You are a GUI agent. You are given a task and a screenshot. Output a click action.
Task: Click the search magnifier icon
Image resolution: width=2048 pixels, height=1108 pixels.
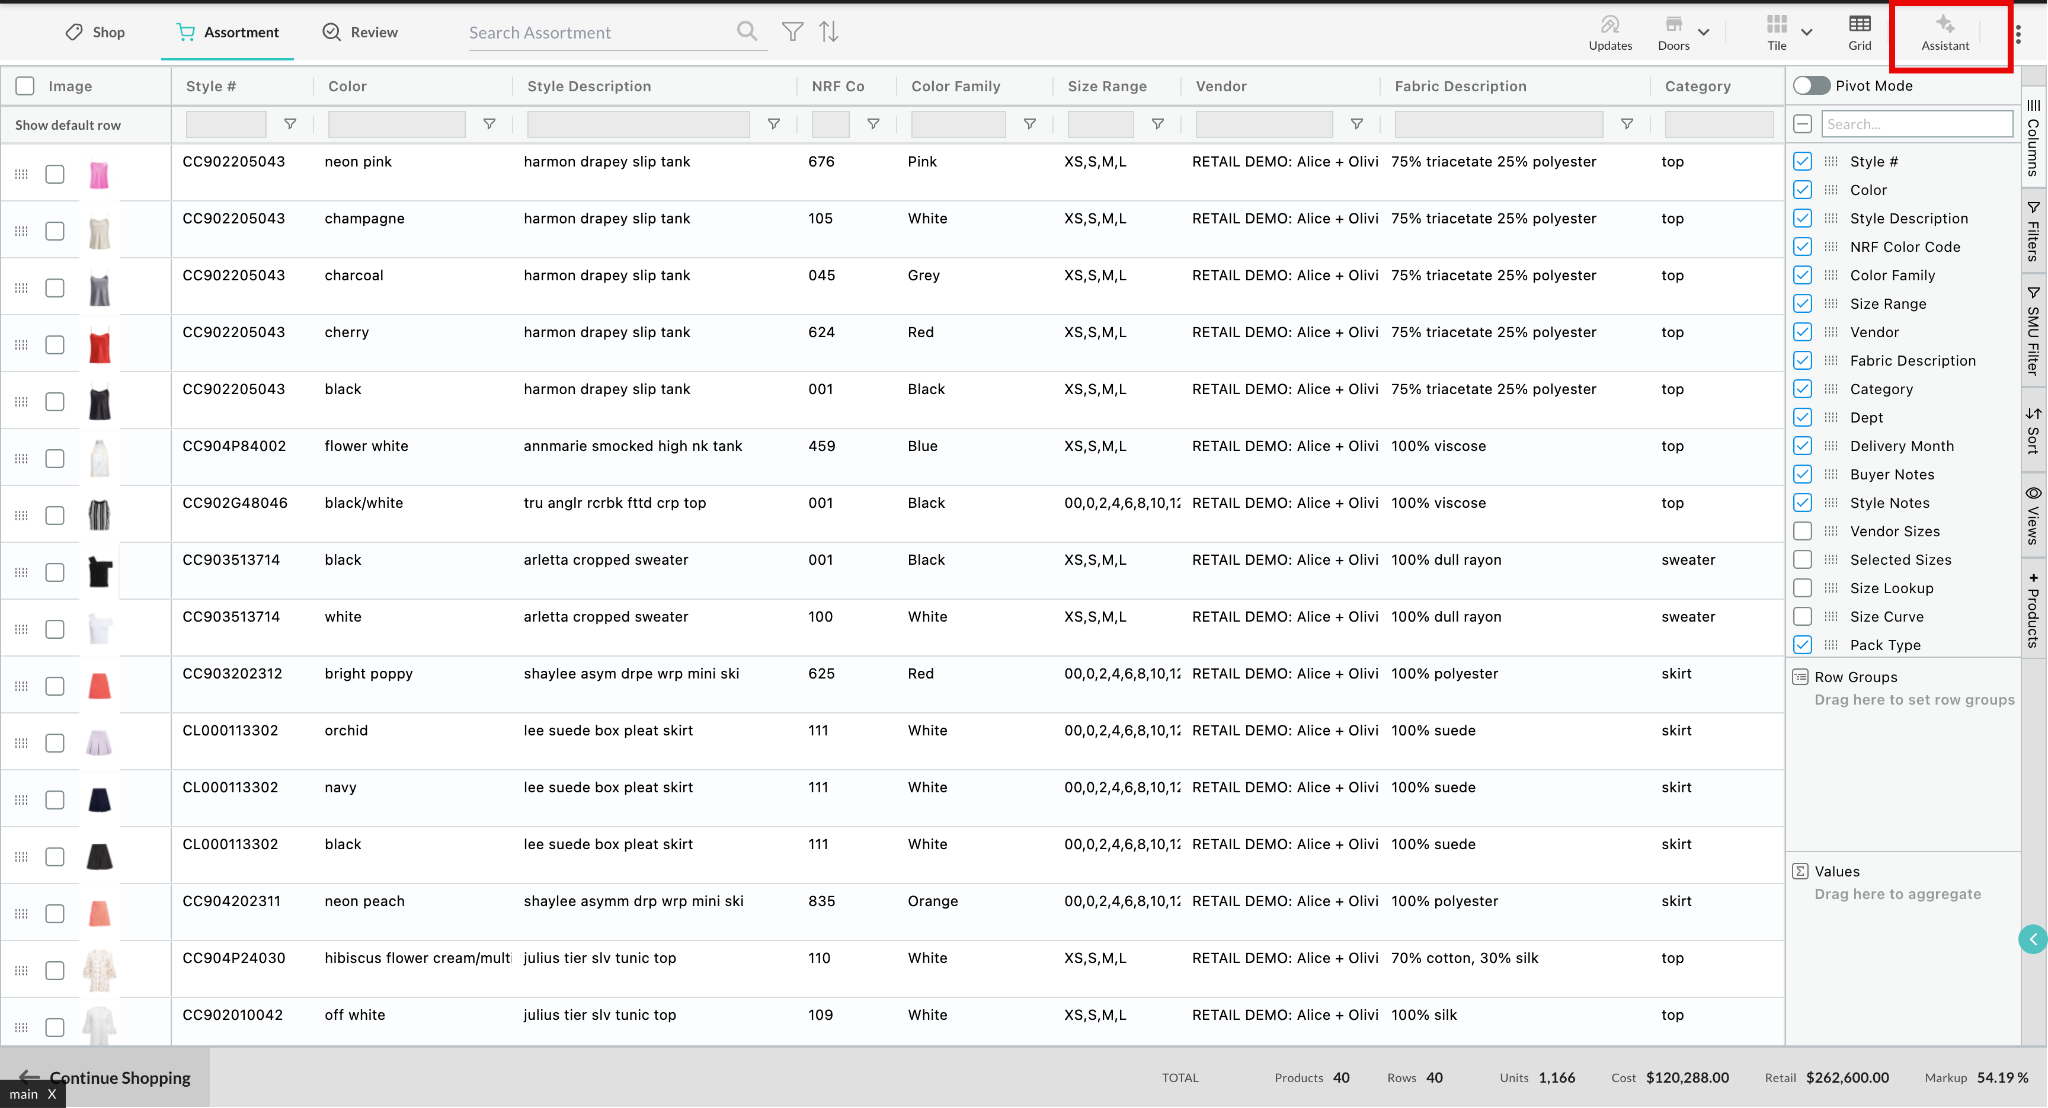[x=747, y=31]
